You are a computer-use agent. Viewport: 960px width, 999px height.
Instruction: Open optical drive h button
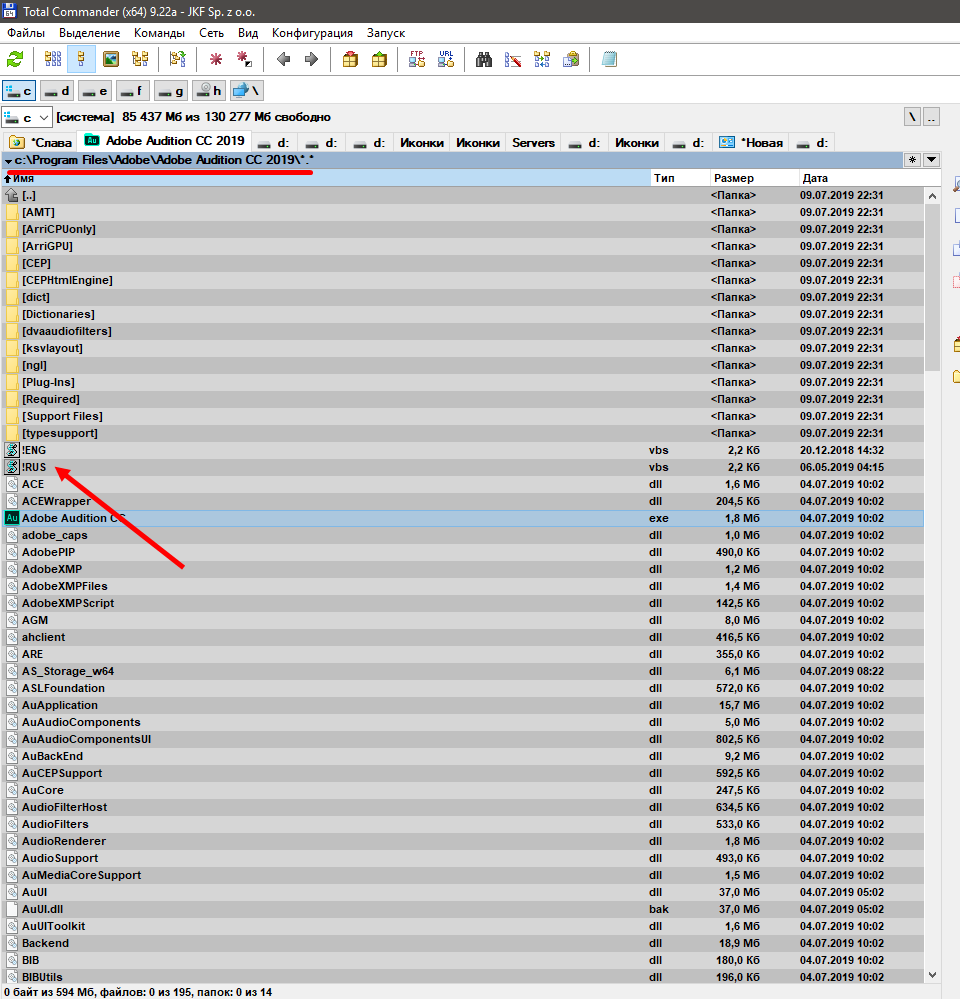tap(209, 91)
